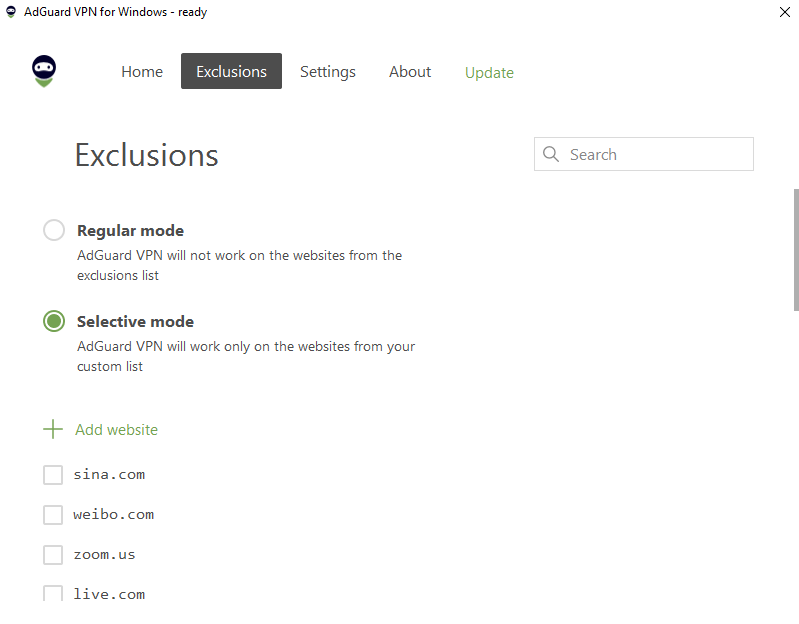
Task: Focus the Search input field
Action: [644, 154]
